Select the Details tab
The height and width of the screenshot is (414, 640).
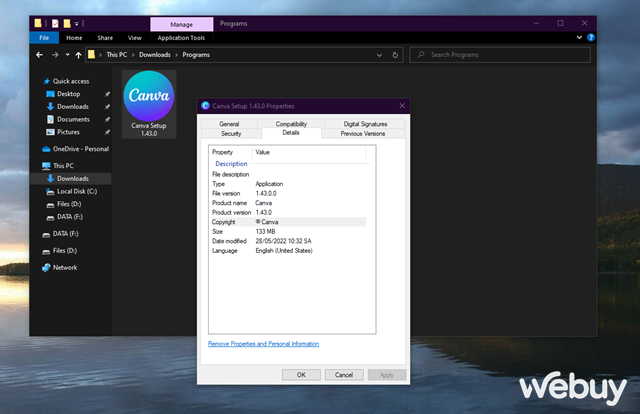tap(291, 133)
